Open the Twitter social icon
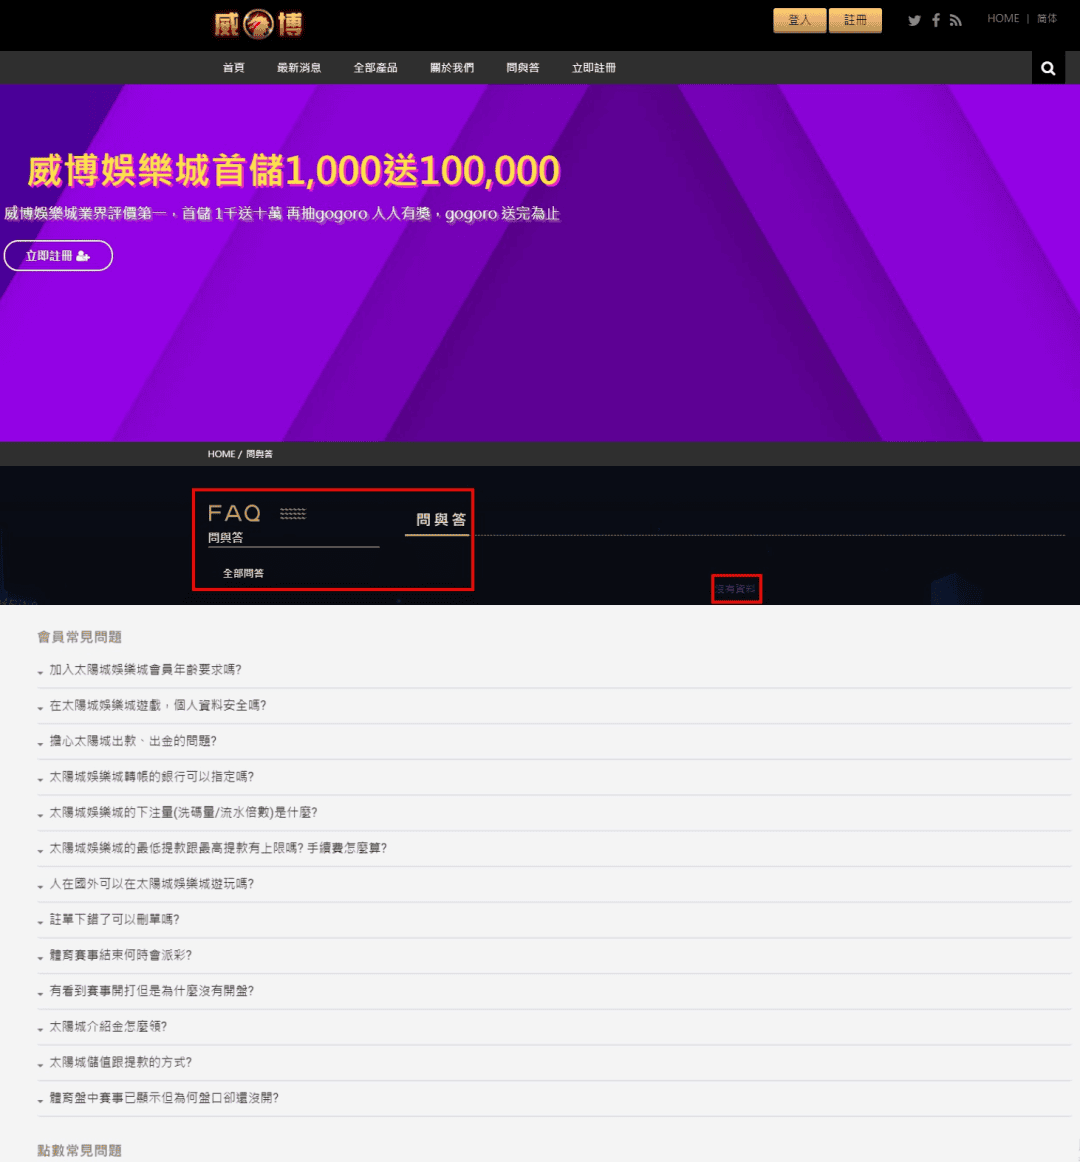The height and width of the screenshot is (1162, 1080). [914, 21]
